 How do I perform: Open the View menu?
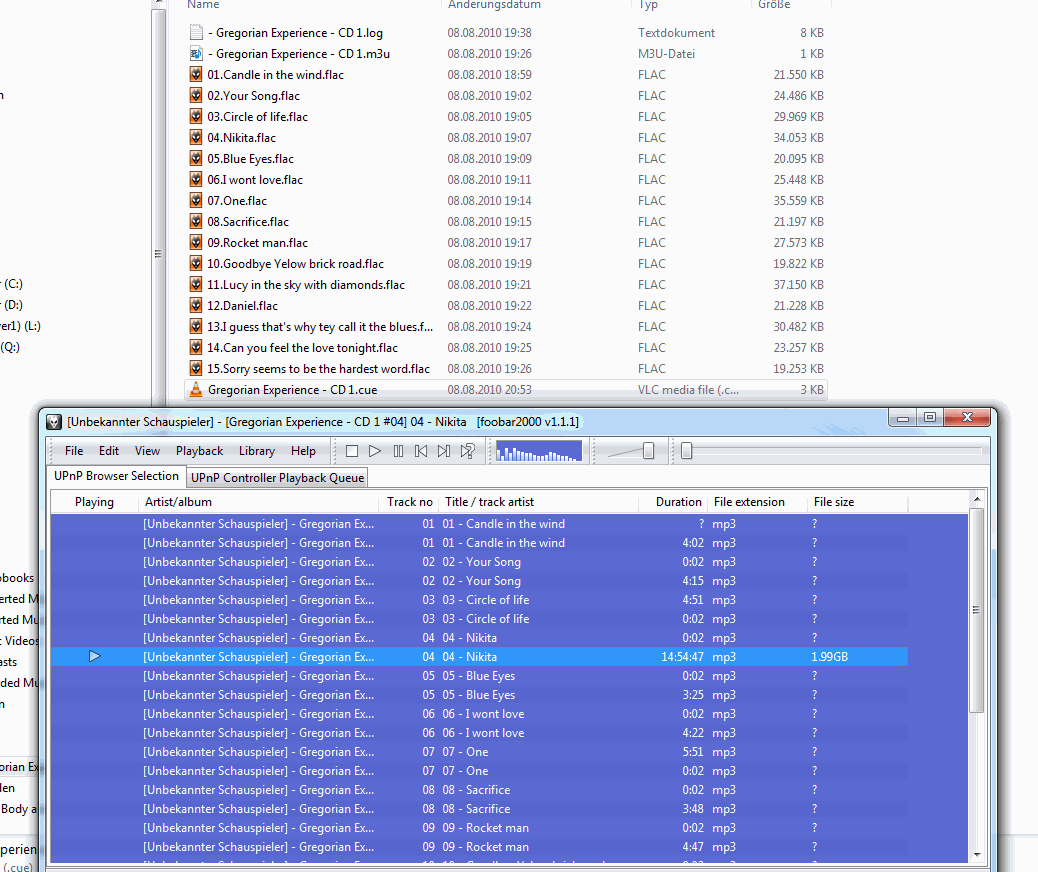click(x=147, y=451)
